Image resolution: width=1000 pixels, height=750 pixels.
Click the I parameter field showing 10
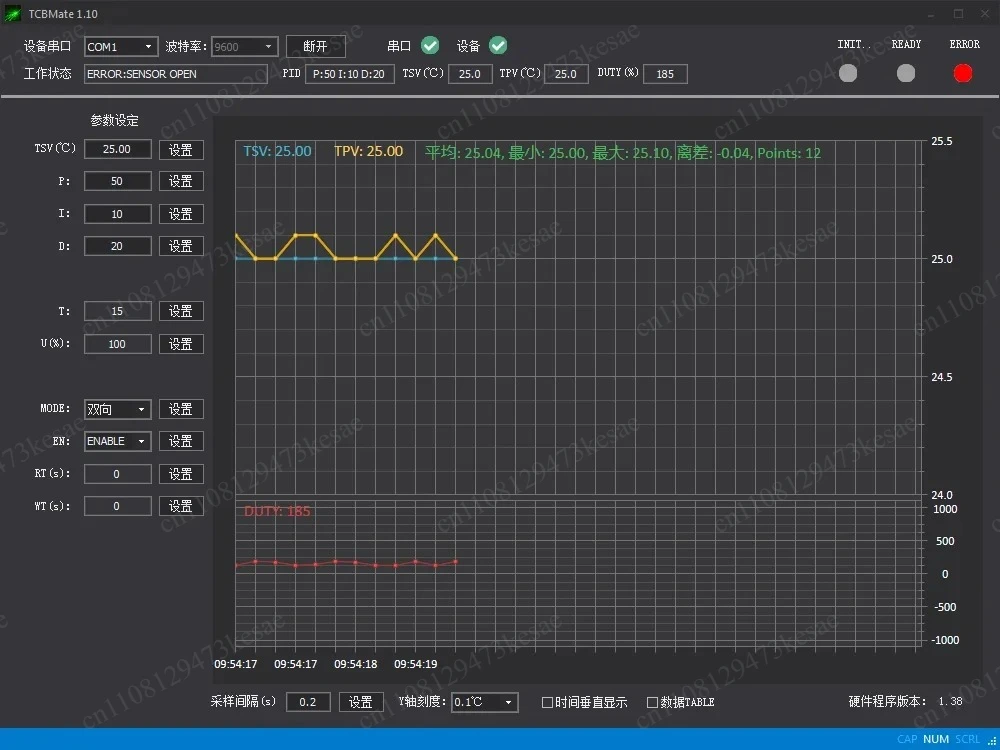(x=117, y=214)
